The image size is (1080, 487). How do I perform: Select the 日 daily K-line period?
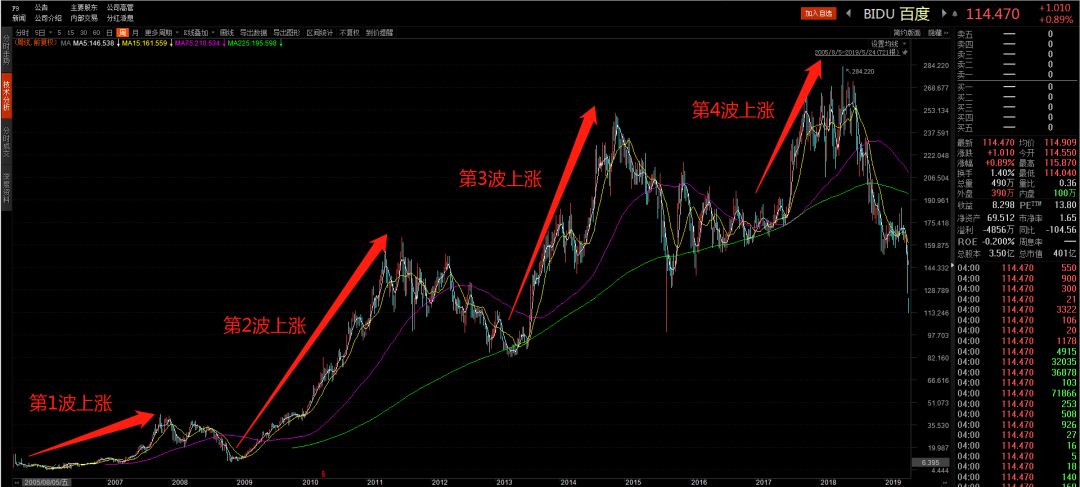click(110, 32)
